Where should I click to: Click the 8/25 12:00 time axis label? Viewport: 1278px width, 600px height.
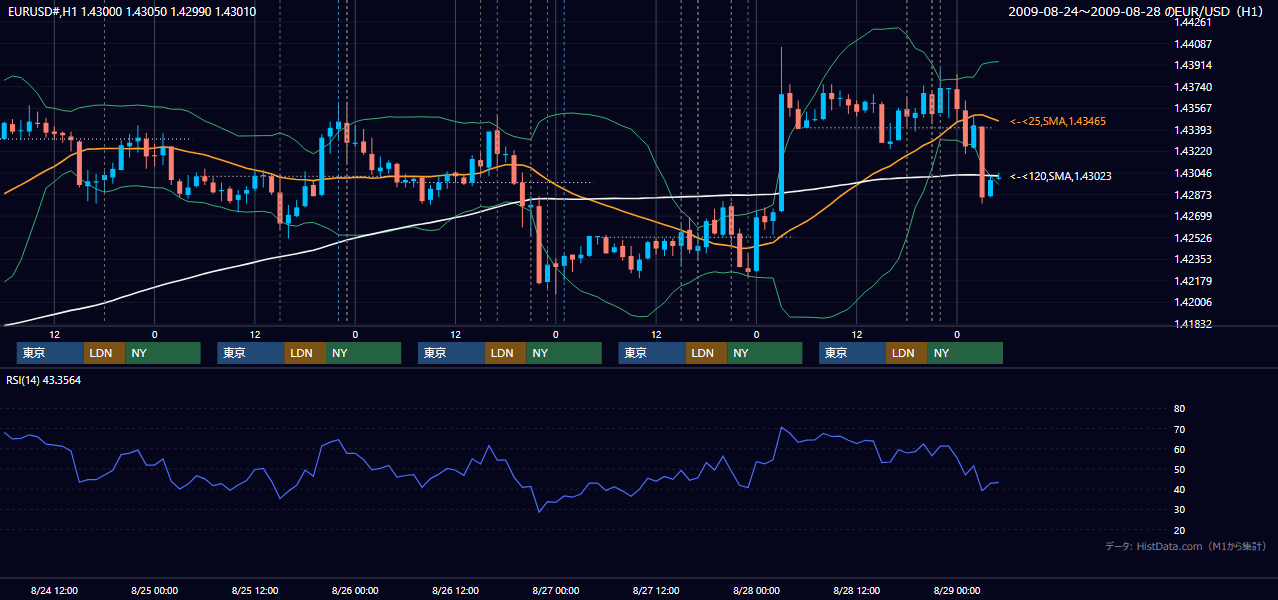(255, 590)
